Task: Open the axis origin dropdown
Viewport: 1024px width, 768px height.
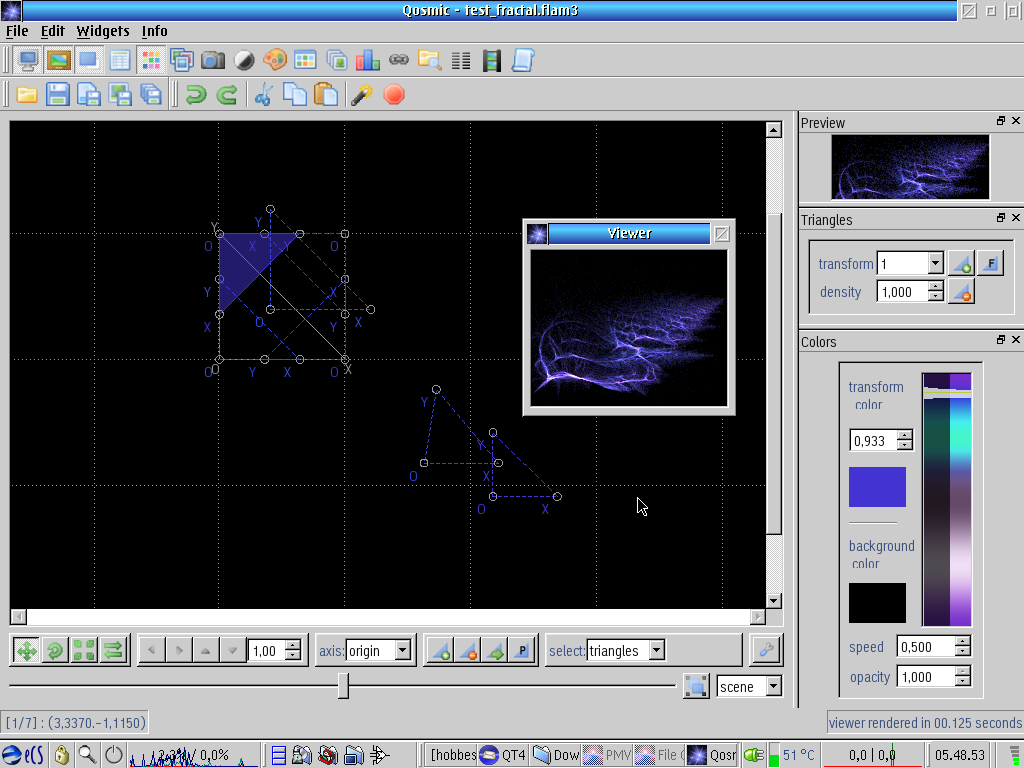Action: [x=403, y=651]
